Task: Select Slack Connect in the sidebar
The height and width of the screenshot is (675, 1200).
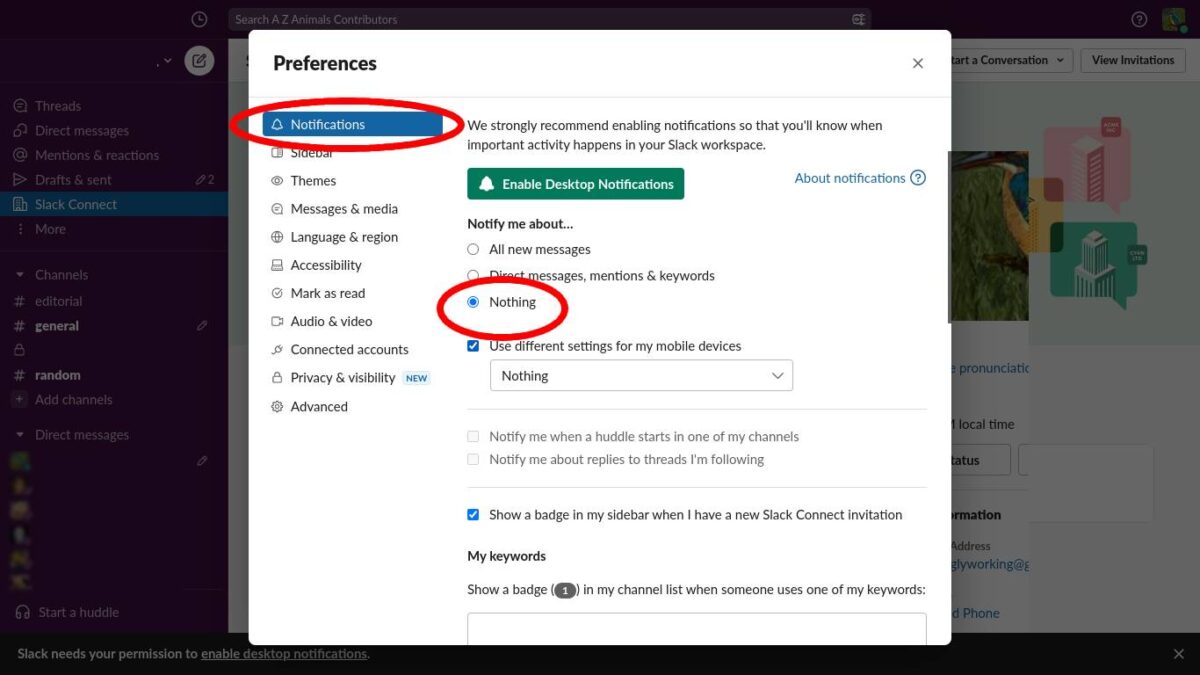Action: 114,204
